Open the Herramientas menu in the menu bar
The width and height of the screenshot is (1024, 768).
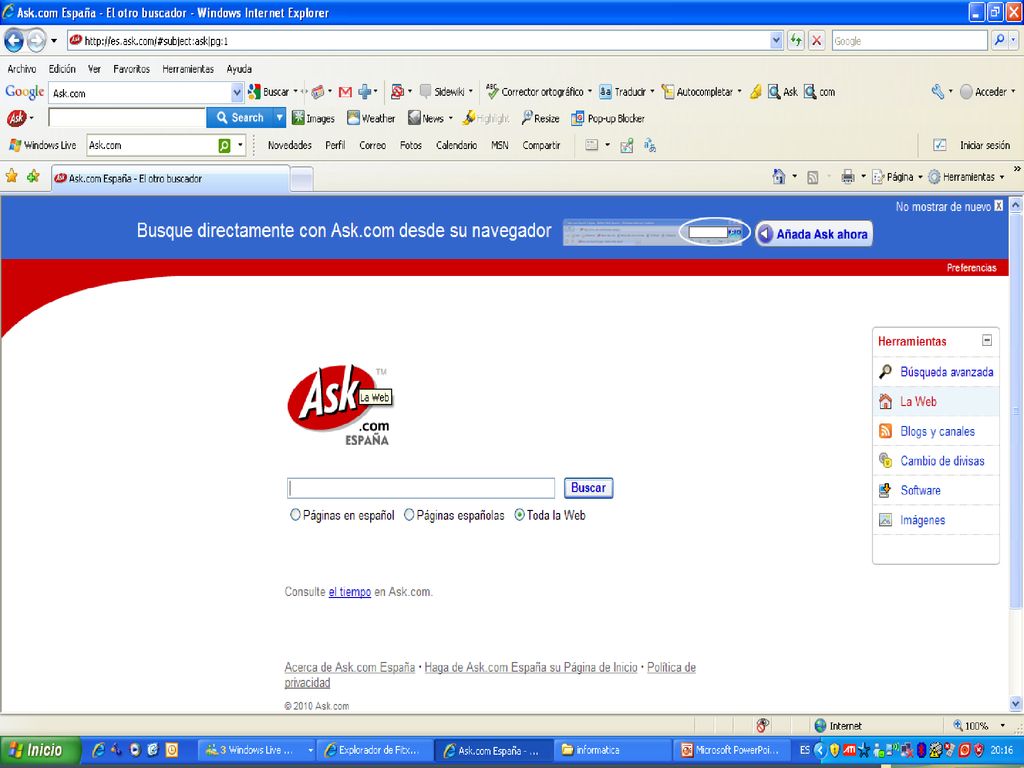point(188,69)
